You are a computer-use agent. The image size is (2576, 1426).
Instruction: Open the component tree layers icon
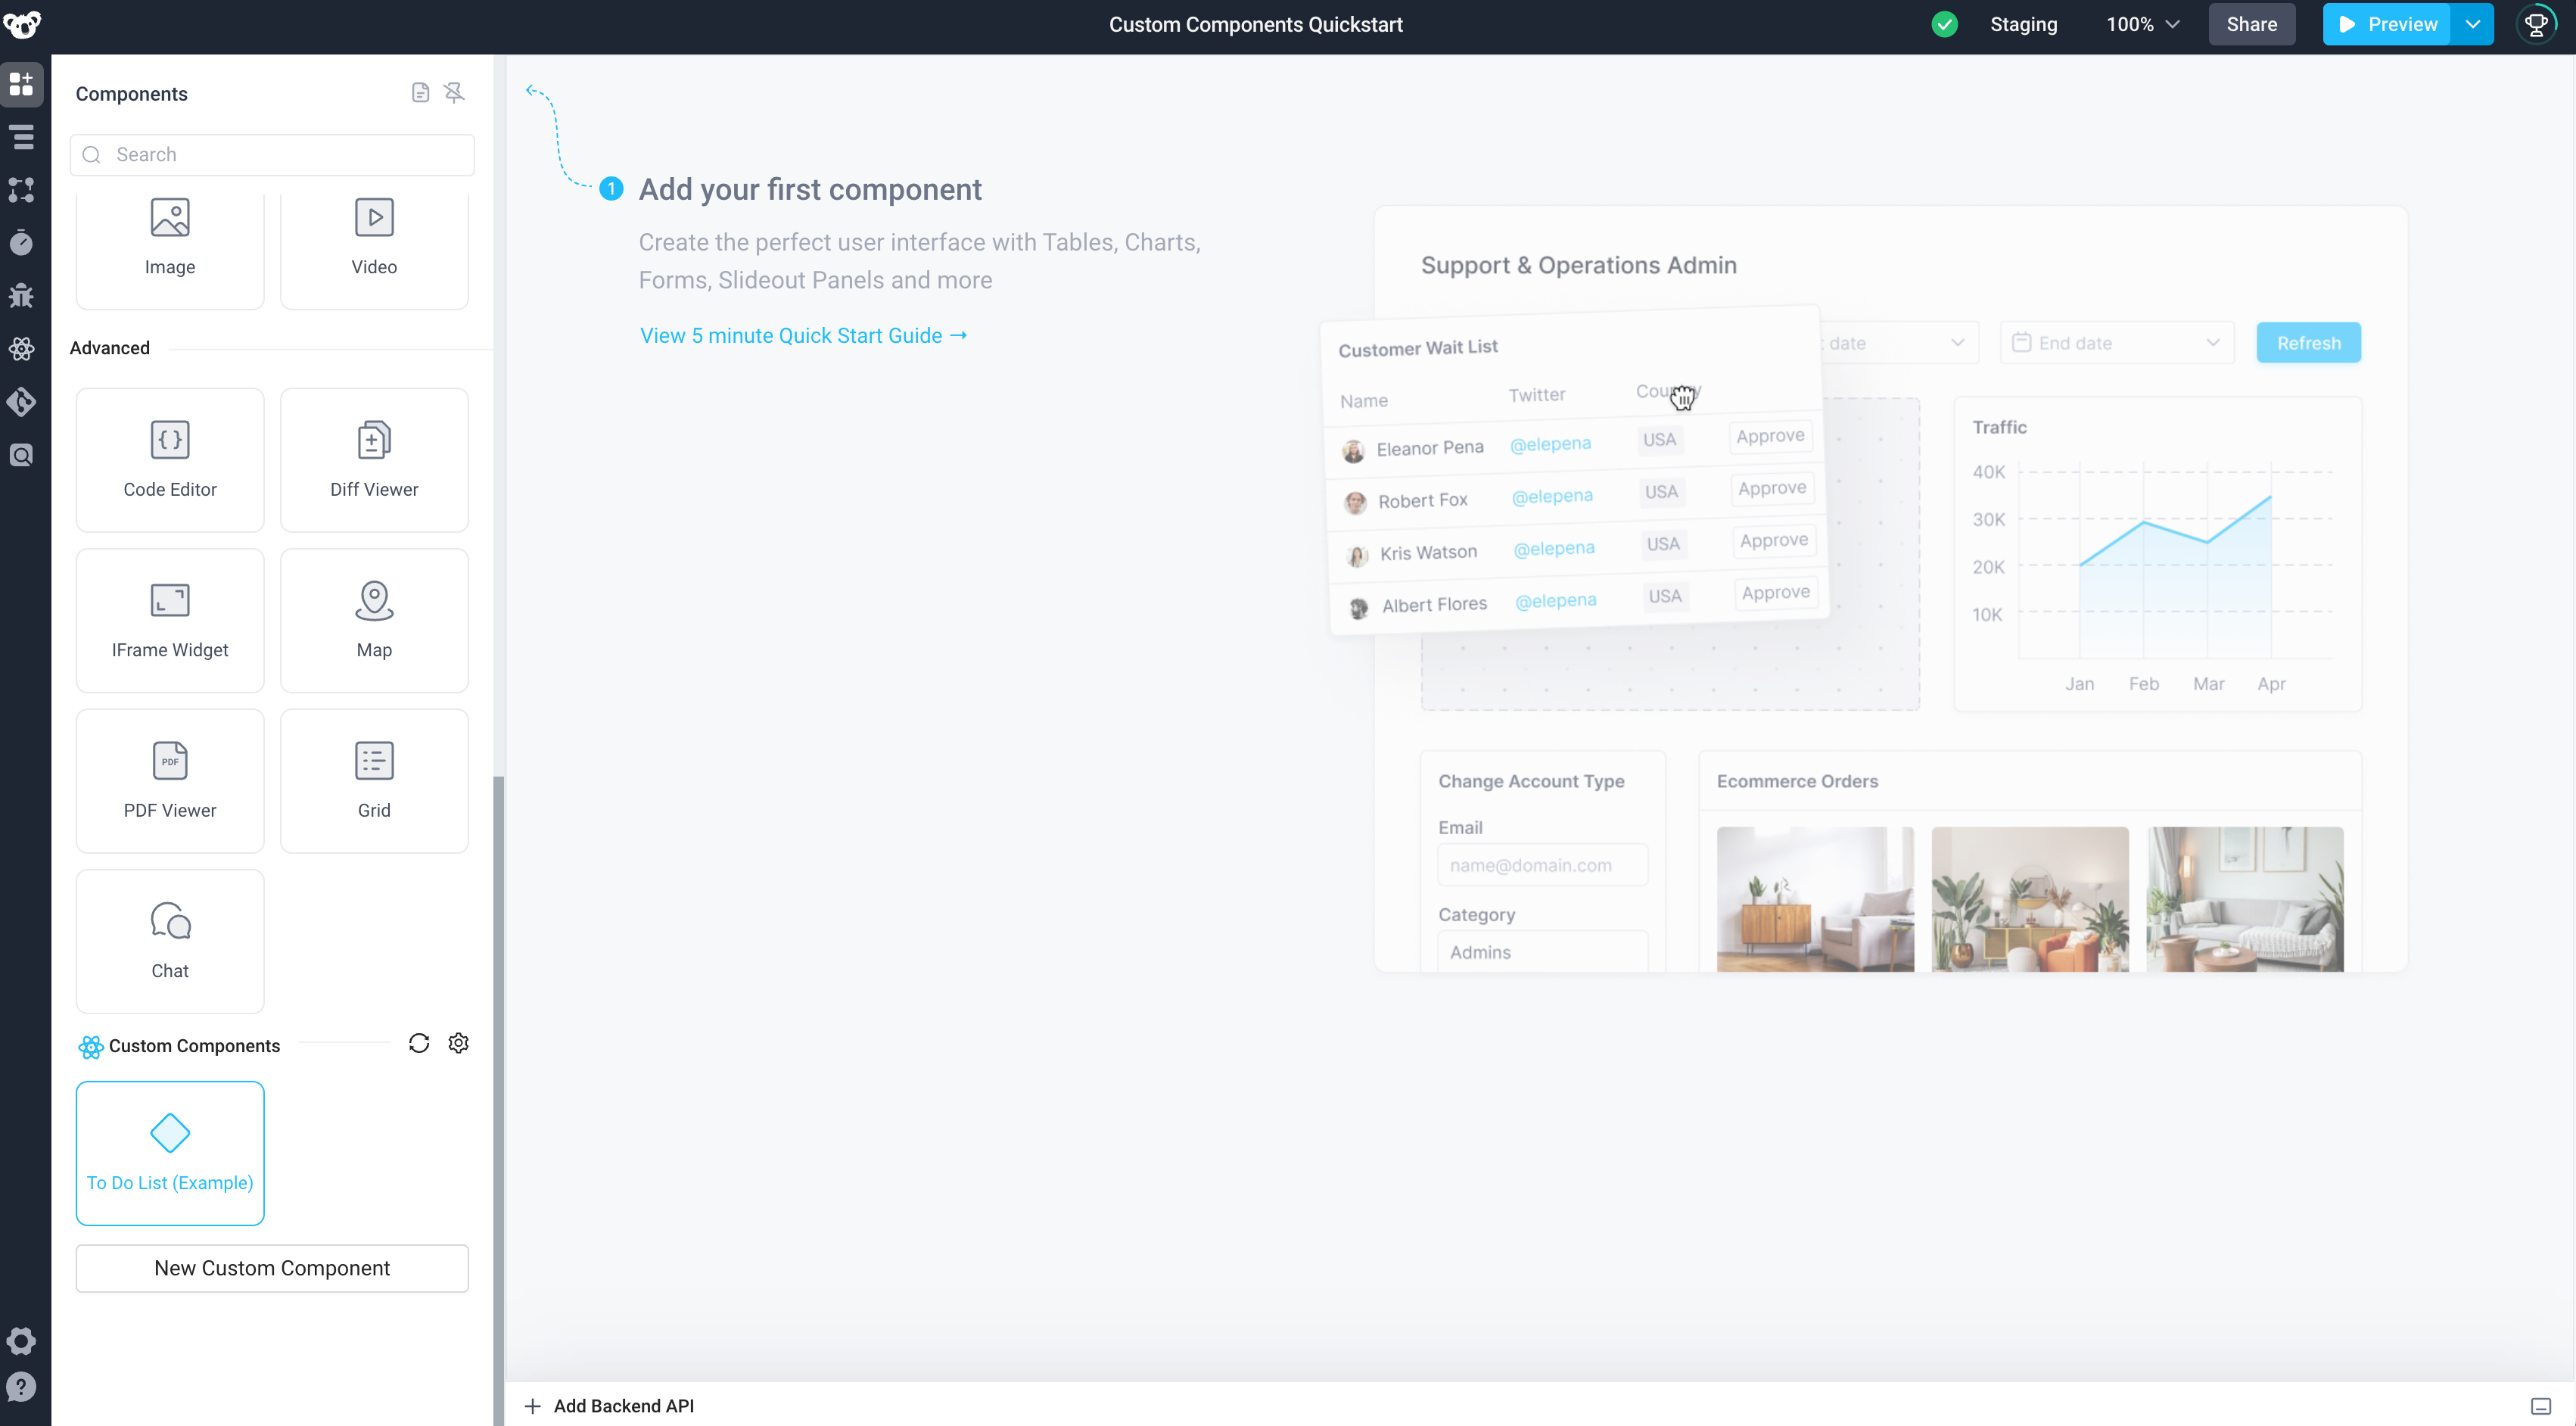point(21,137)
